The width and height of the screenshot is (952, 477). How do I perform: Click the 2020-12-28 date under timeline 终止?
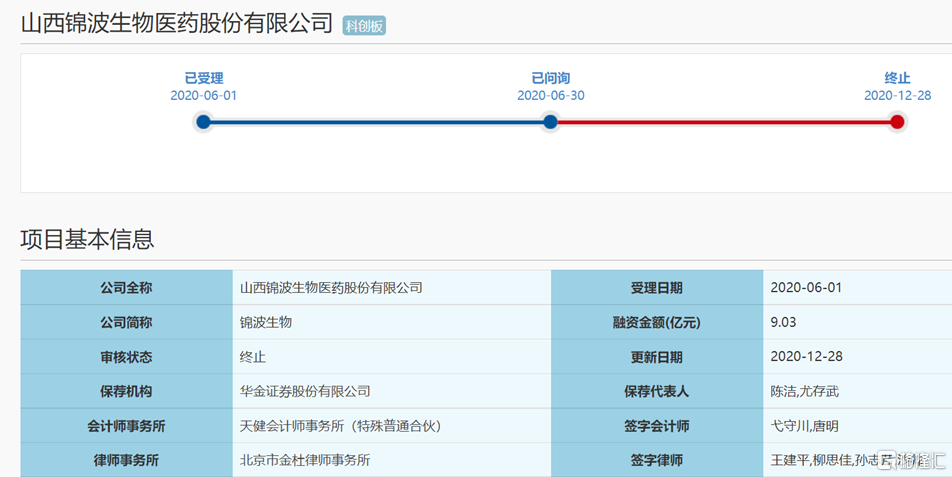[x=897, y=95]
